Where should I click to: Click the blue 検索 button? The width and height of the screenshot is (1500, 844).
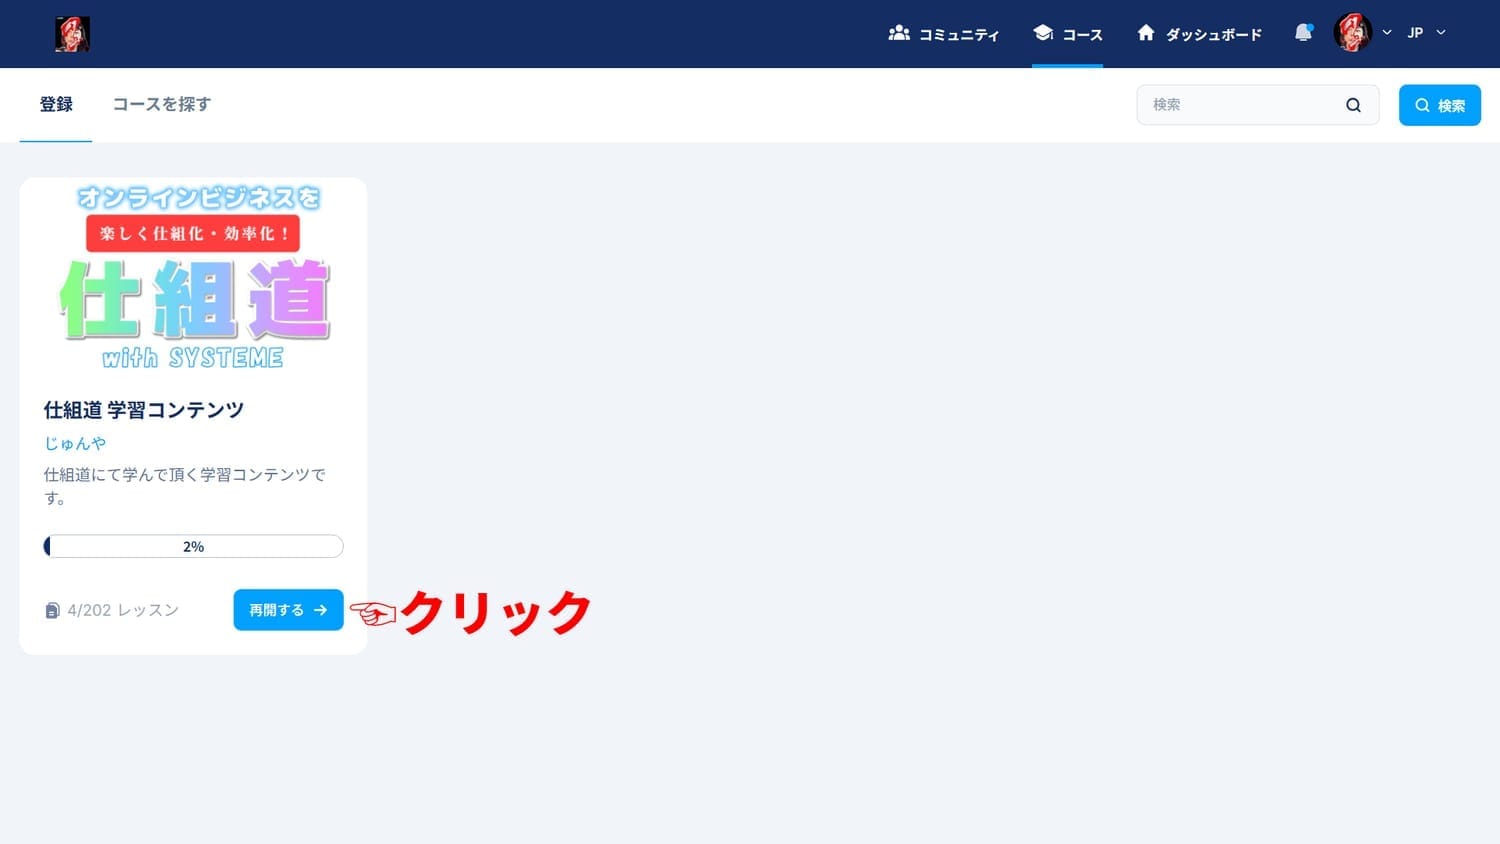pyautogui.click(x=1440, y=105)
